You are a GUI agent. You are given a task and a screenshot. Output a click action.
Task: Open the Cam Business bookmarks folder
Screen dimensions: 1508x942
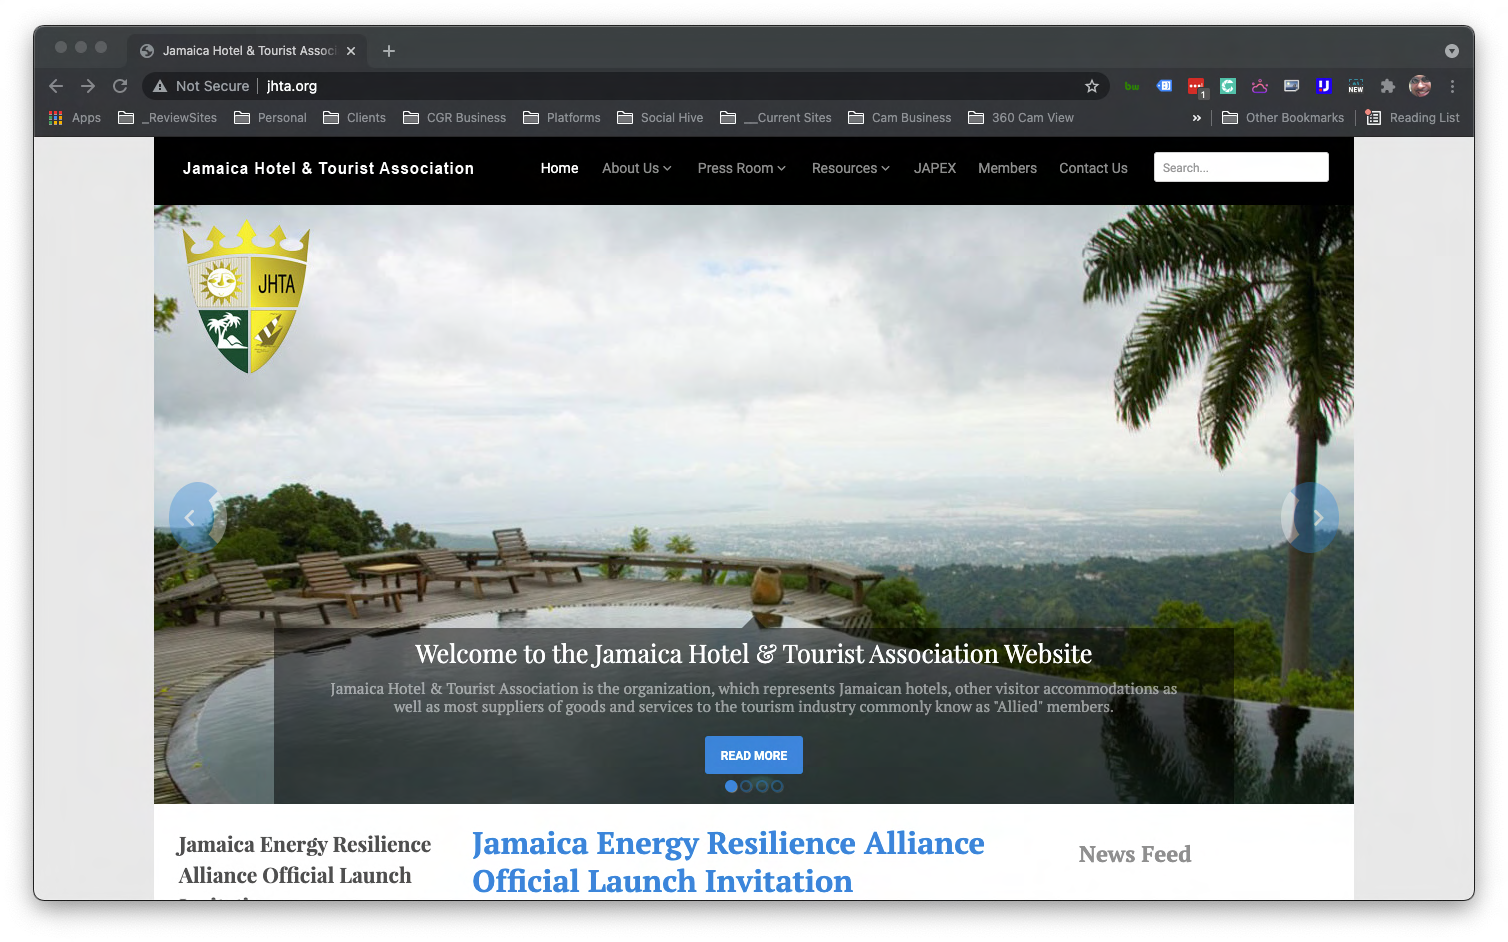pos(900,118)
